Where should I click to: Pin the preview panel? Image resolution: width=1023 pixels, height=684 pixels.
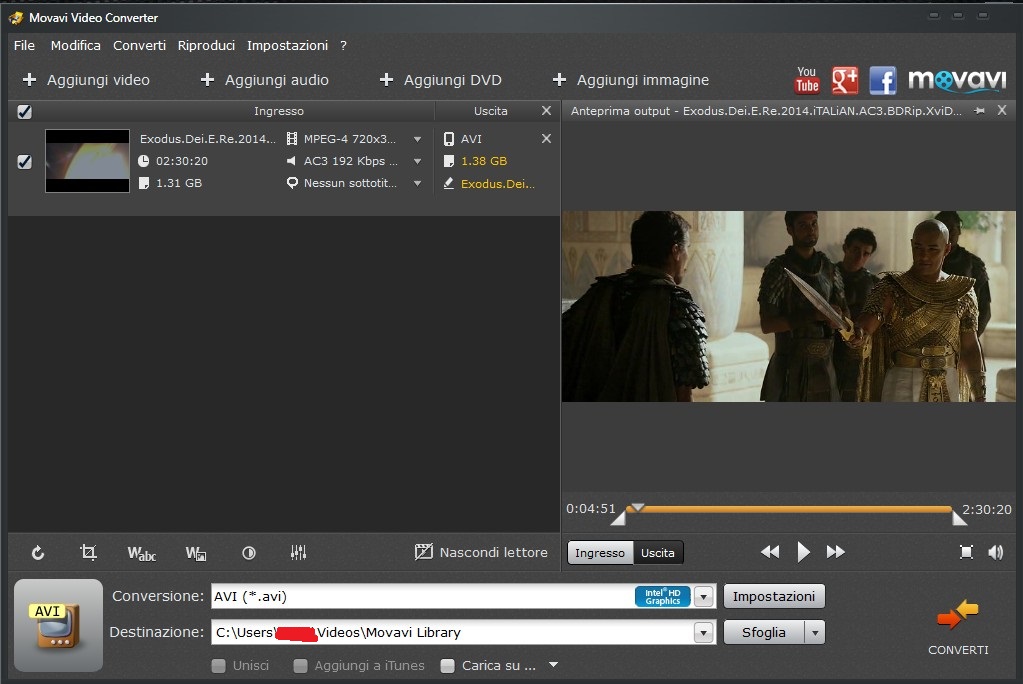pos(979,111)
